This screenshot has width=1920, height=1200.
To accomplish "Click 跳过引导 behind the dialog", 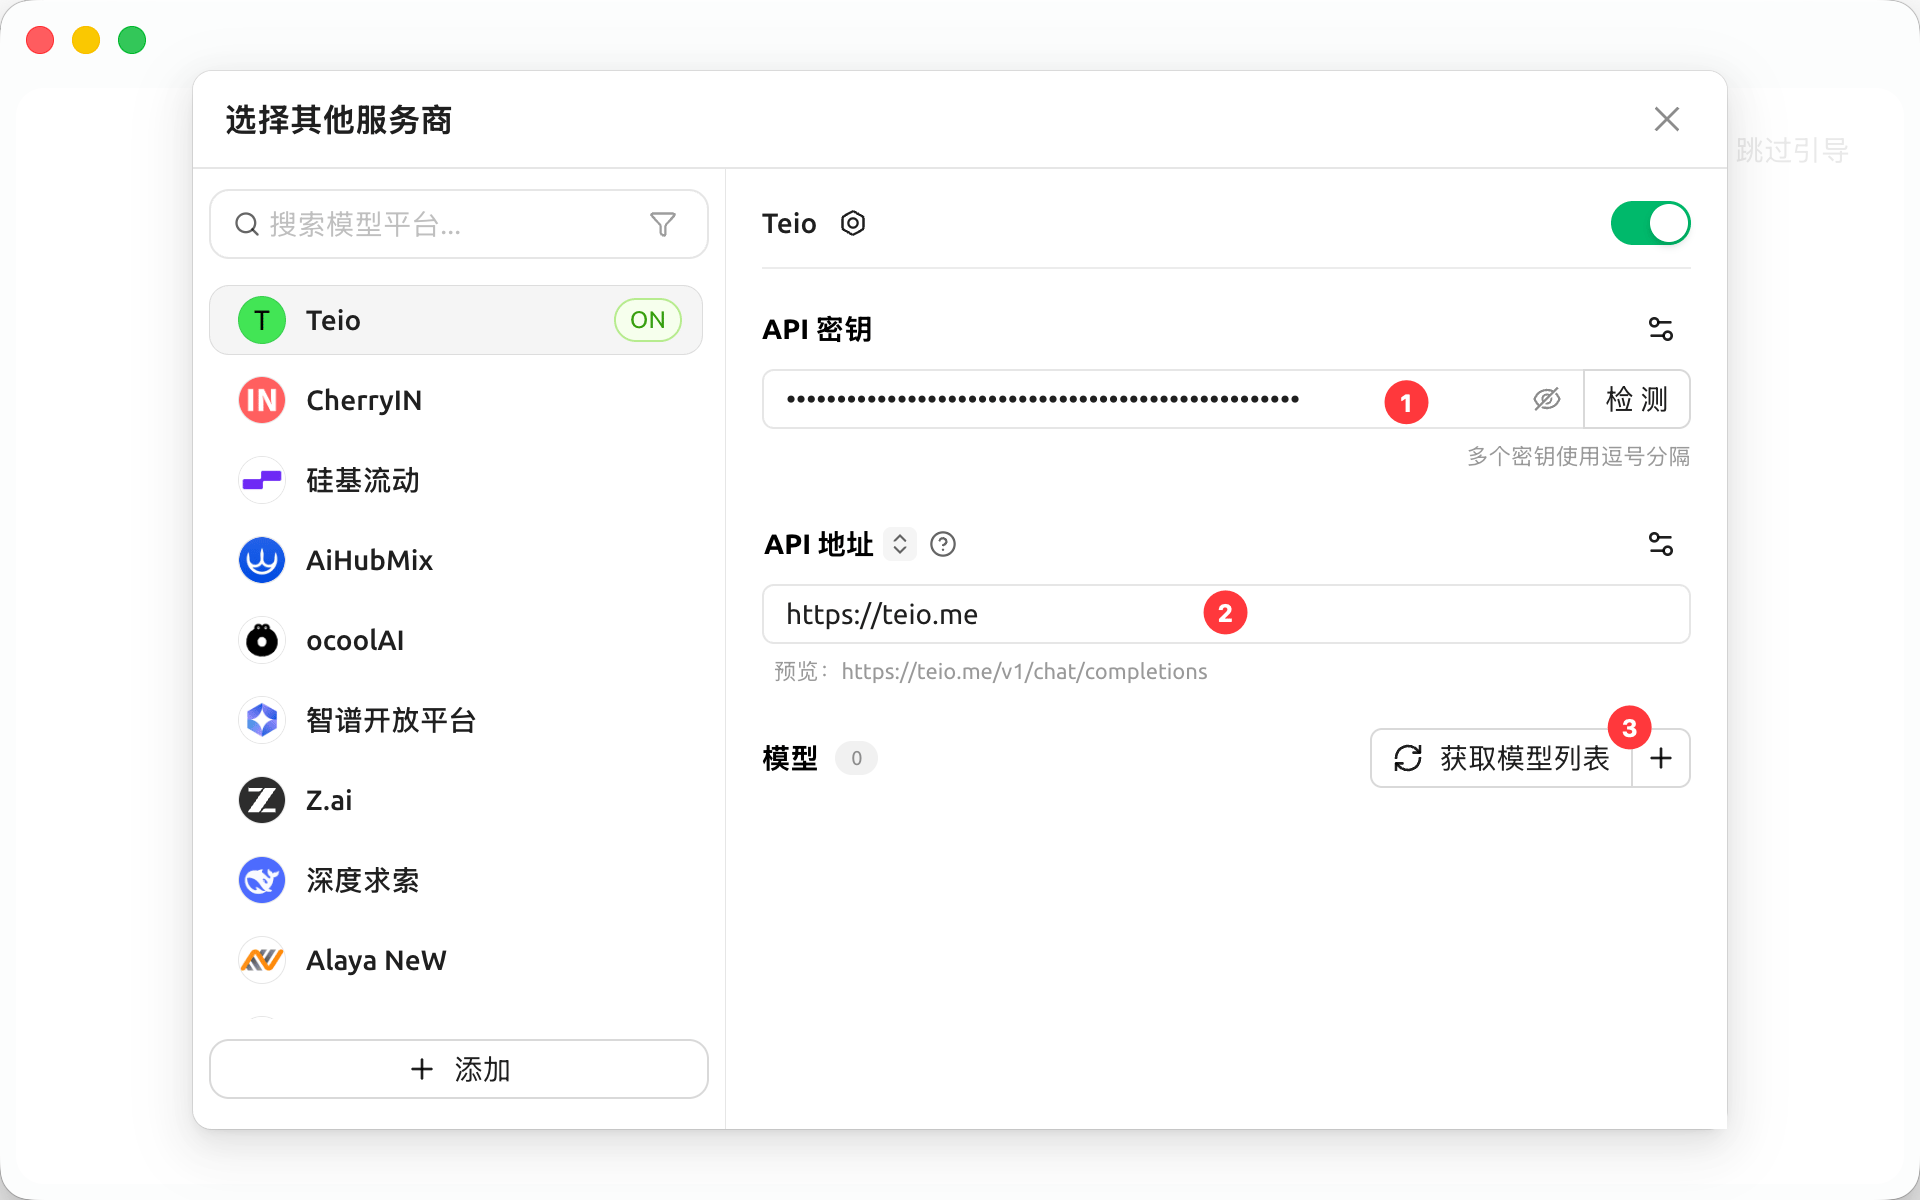I will [1792, 150].
